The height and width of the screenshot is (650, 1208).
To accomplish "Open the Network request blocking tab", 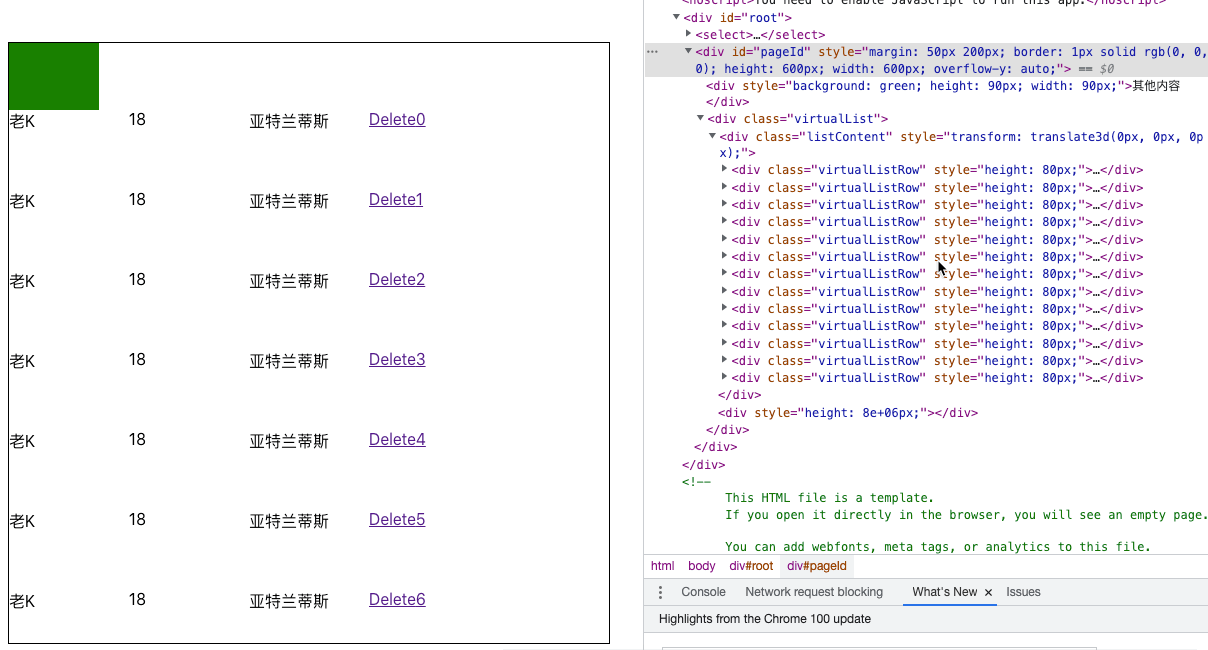I will (x=814, y=592).
